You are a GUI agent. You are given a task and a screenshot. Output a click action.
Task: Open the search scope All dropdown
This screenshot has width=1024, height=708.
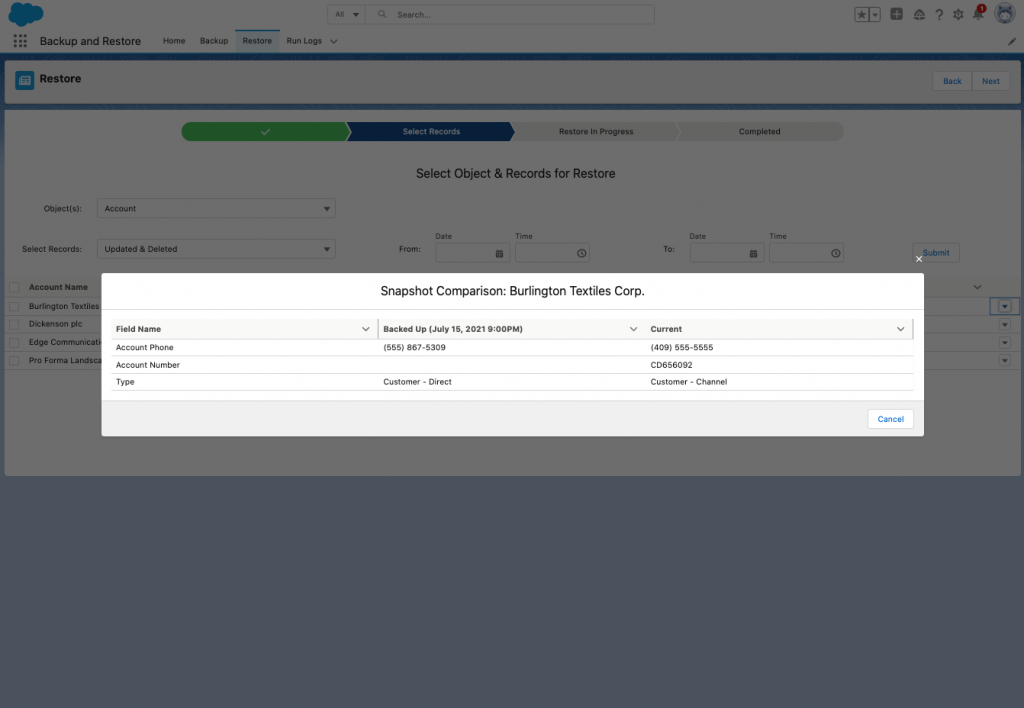click(347, 14)
